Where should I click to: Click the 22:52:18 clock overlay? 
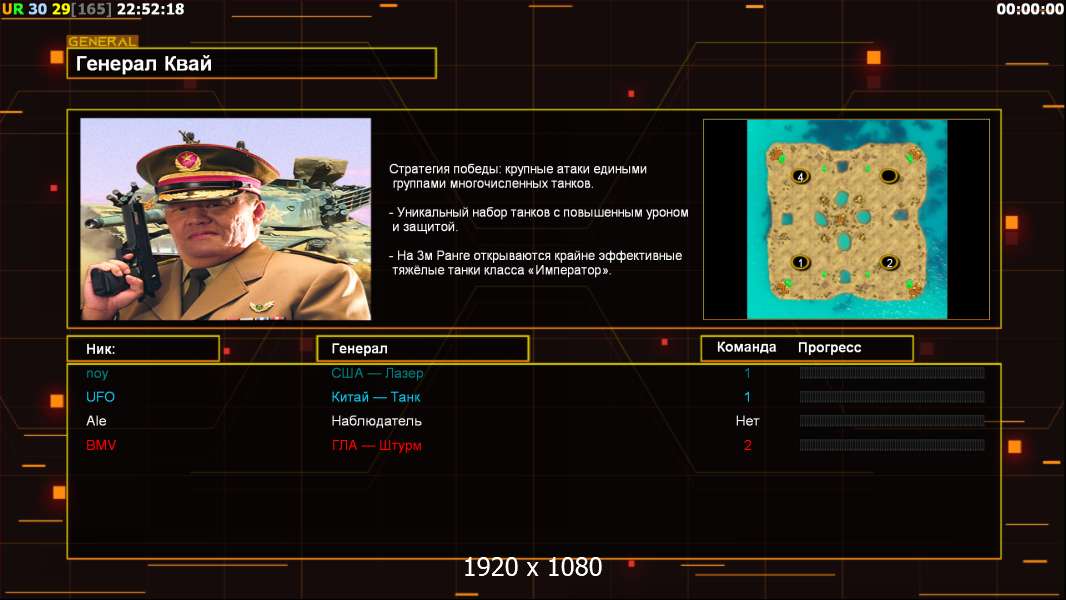pos(150,9)
